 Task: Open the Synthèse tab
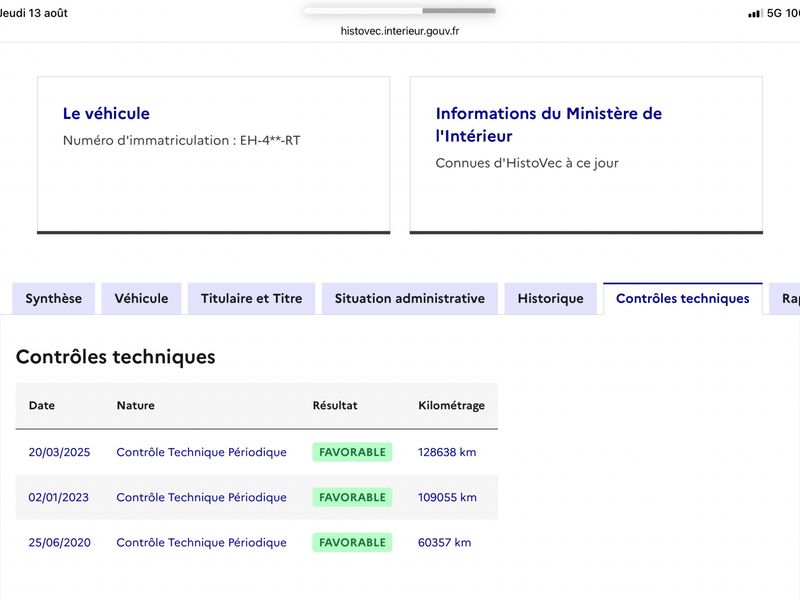[x=54, y=298]
